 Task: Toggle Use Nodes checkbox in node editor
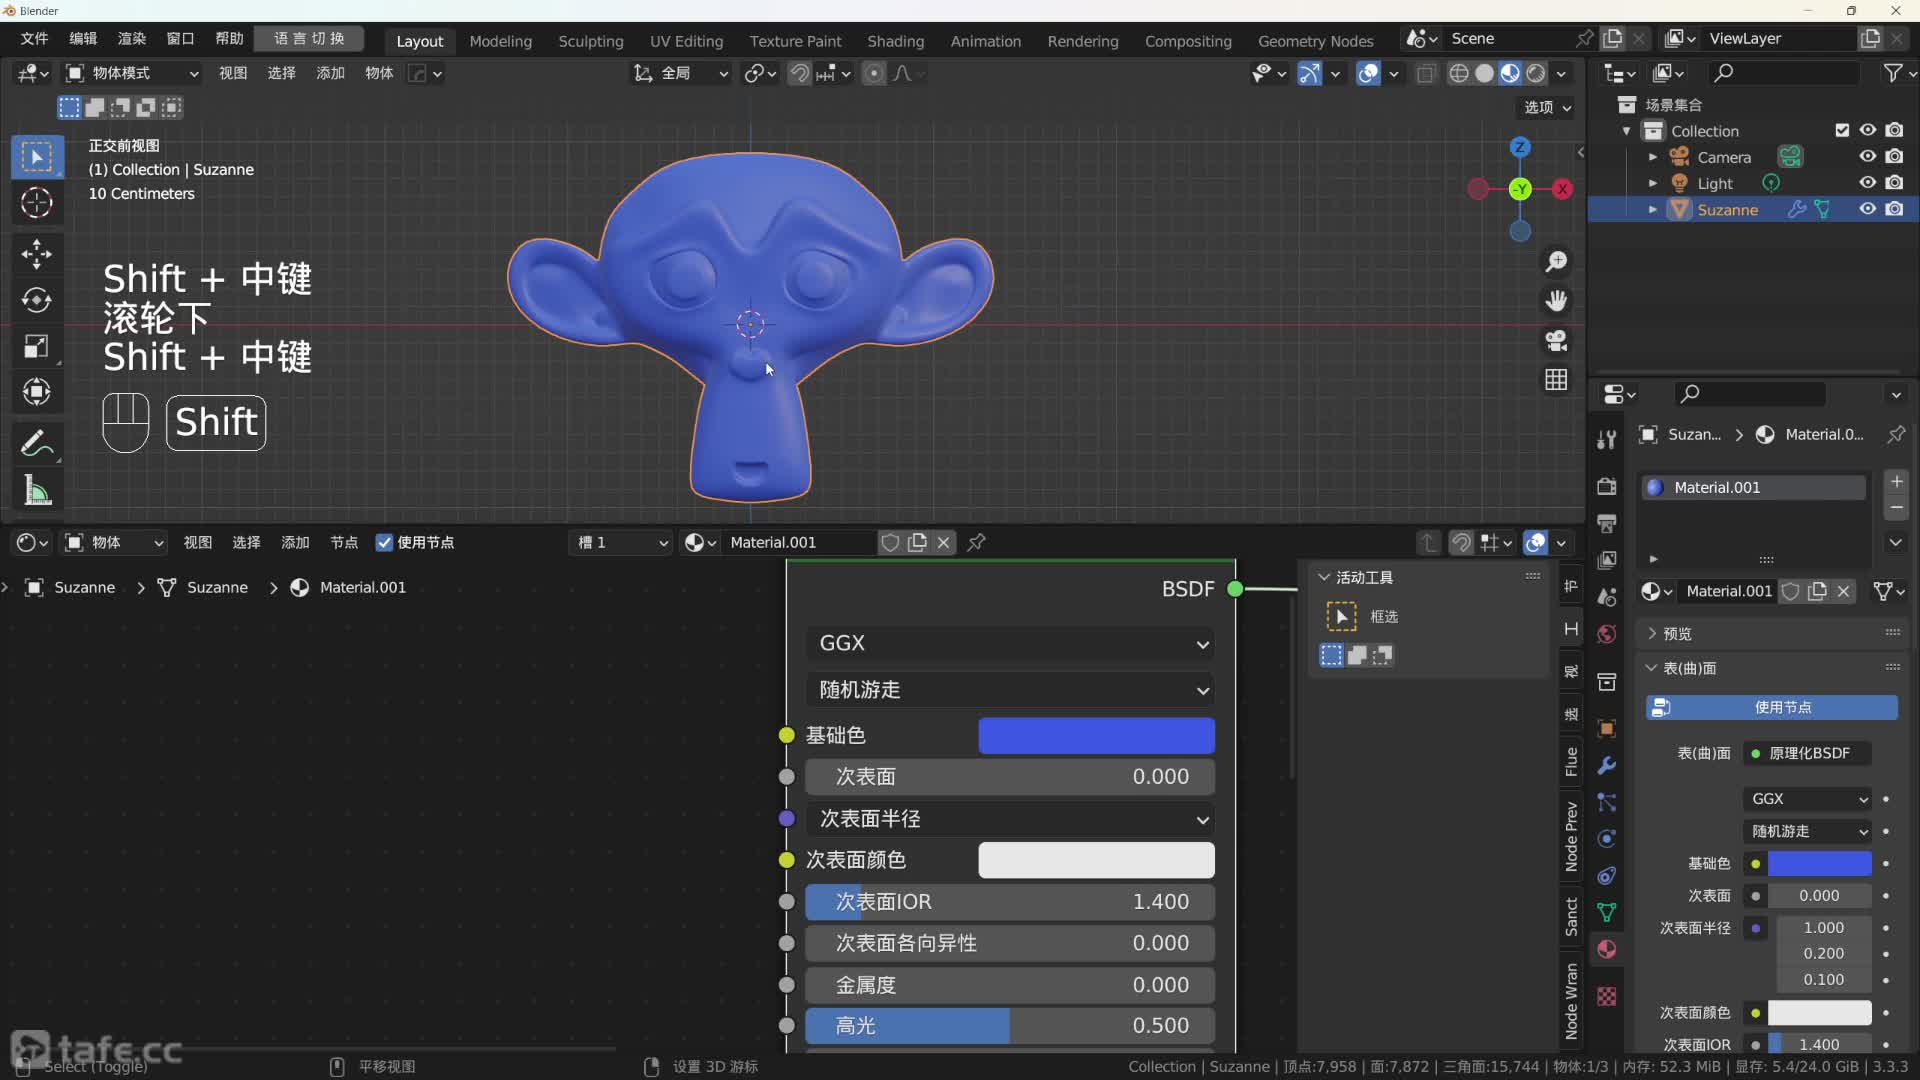[x=384, y=542]
